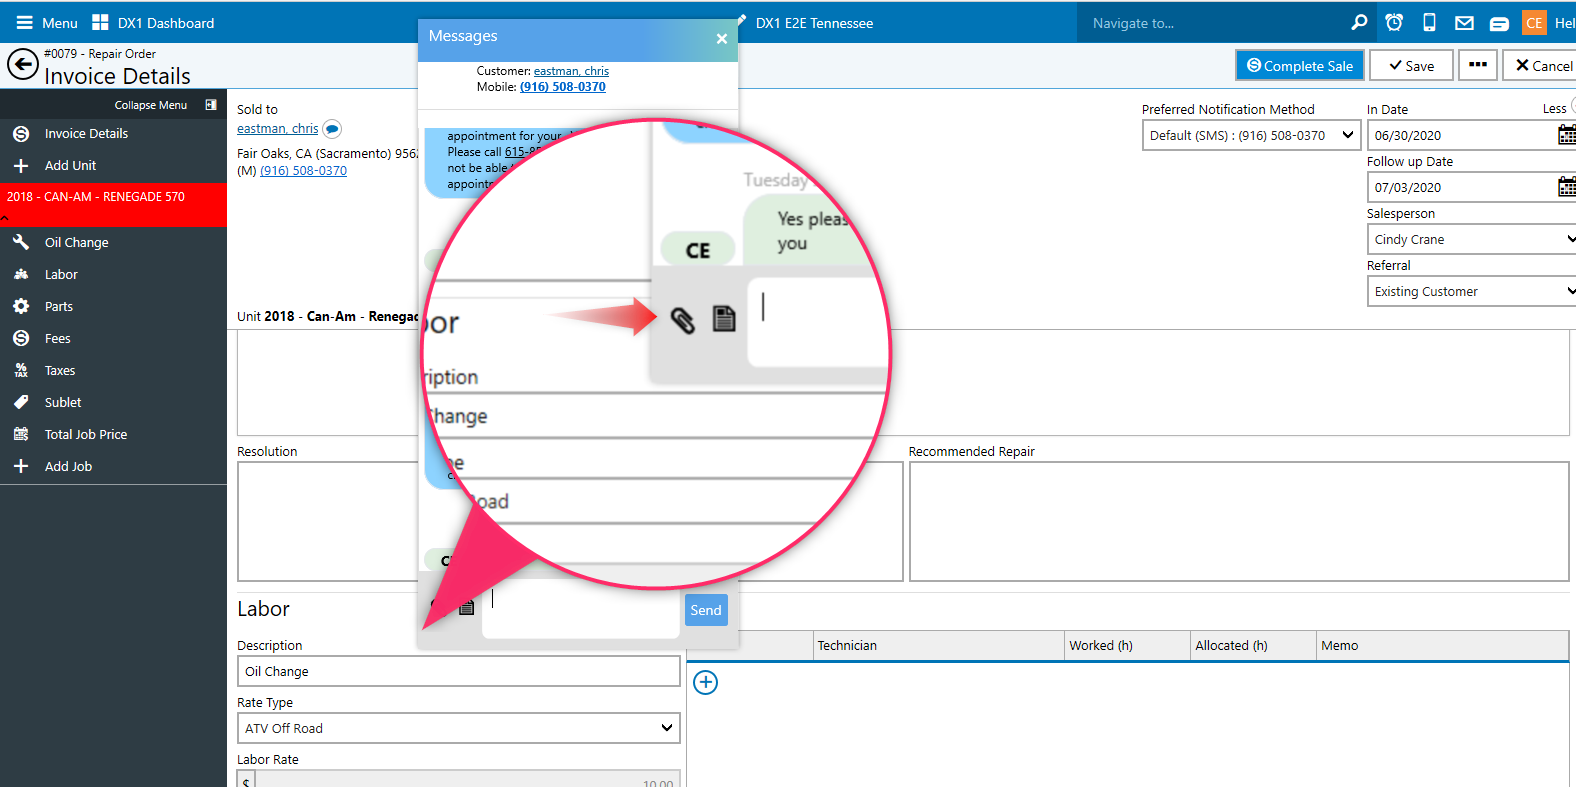Screen dimensions: 1576x787
Task: Click the plus circle to add technician row
Action: (706, 682)
